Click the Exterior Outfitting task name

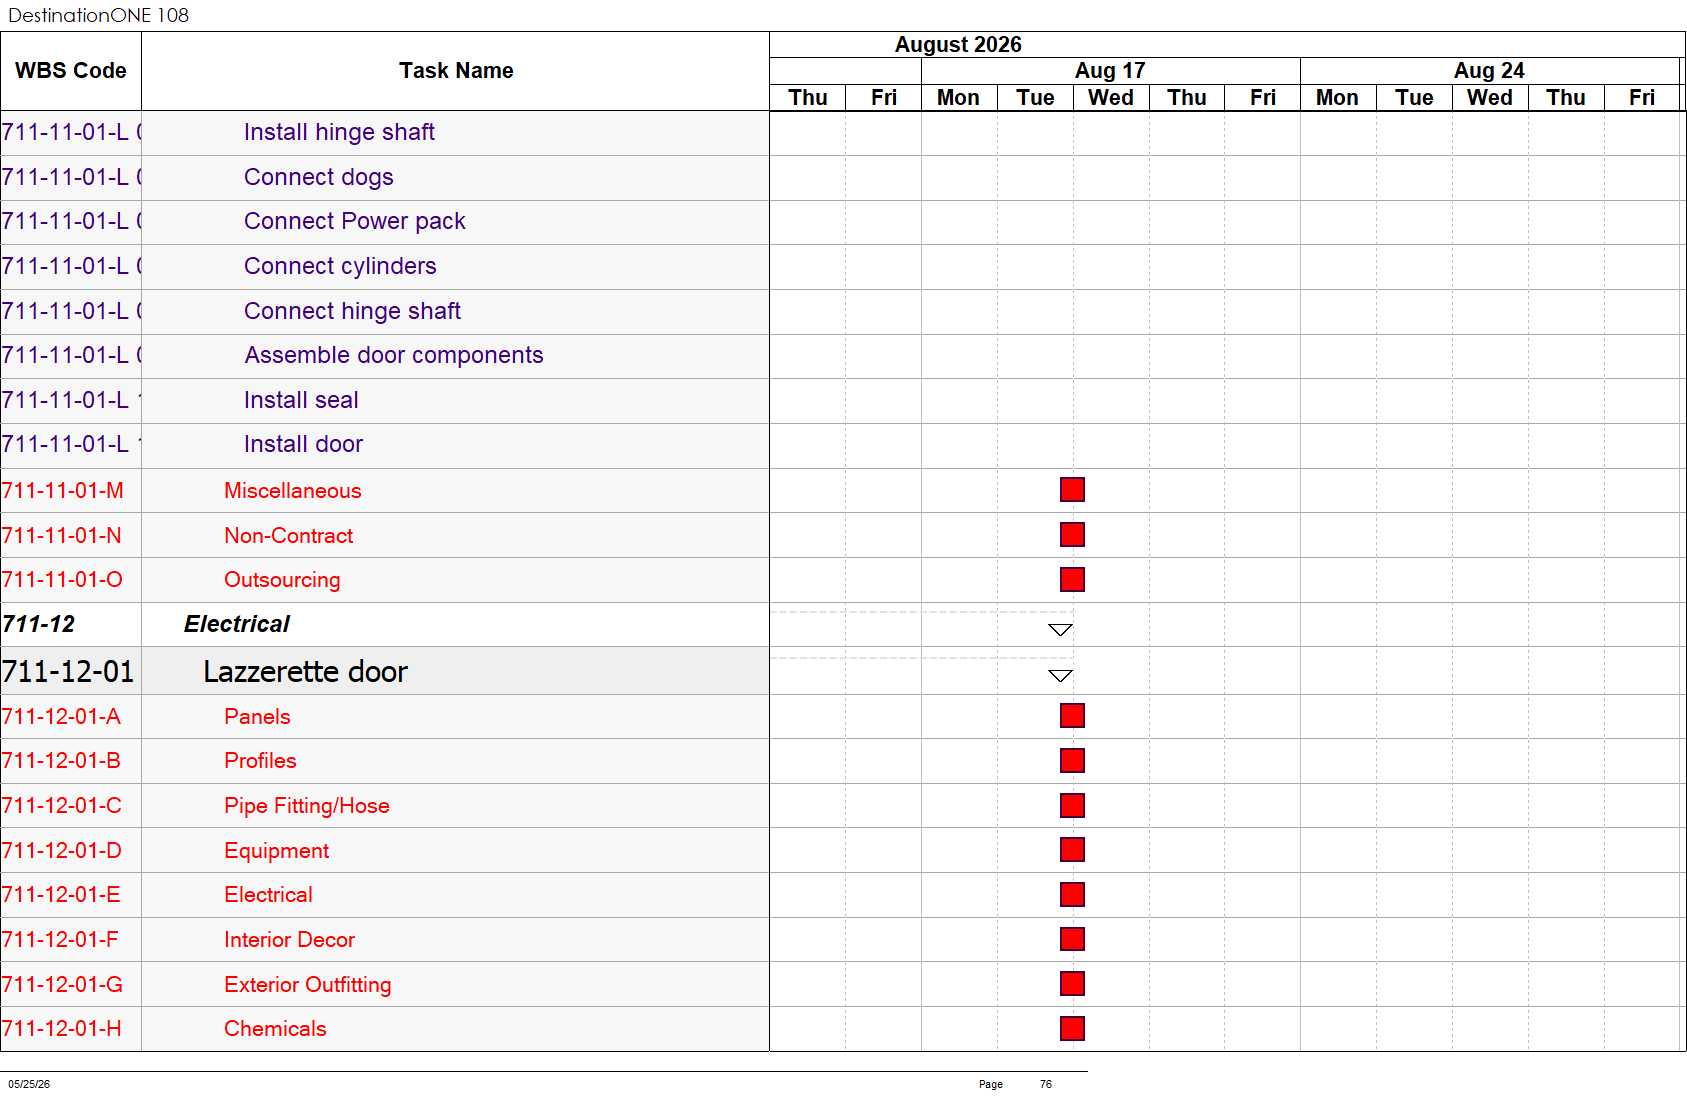pos(308,985)
